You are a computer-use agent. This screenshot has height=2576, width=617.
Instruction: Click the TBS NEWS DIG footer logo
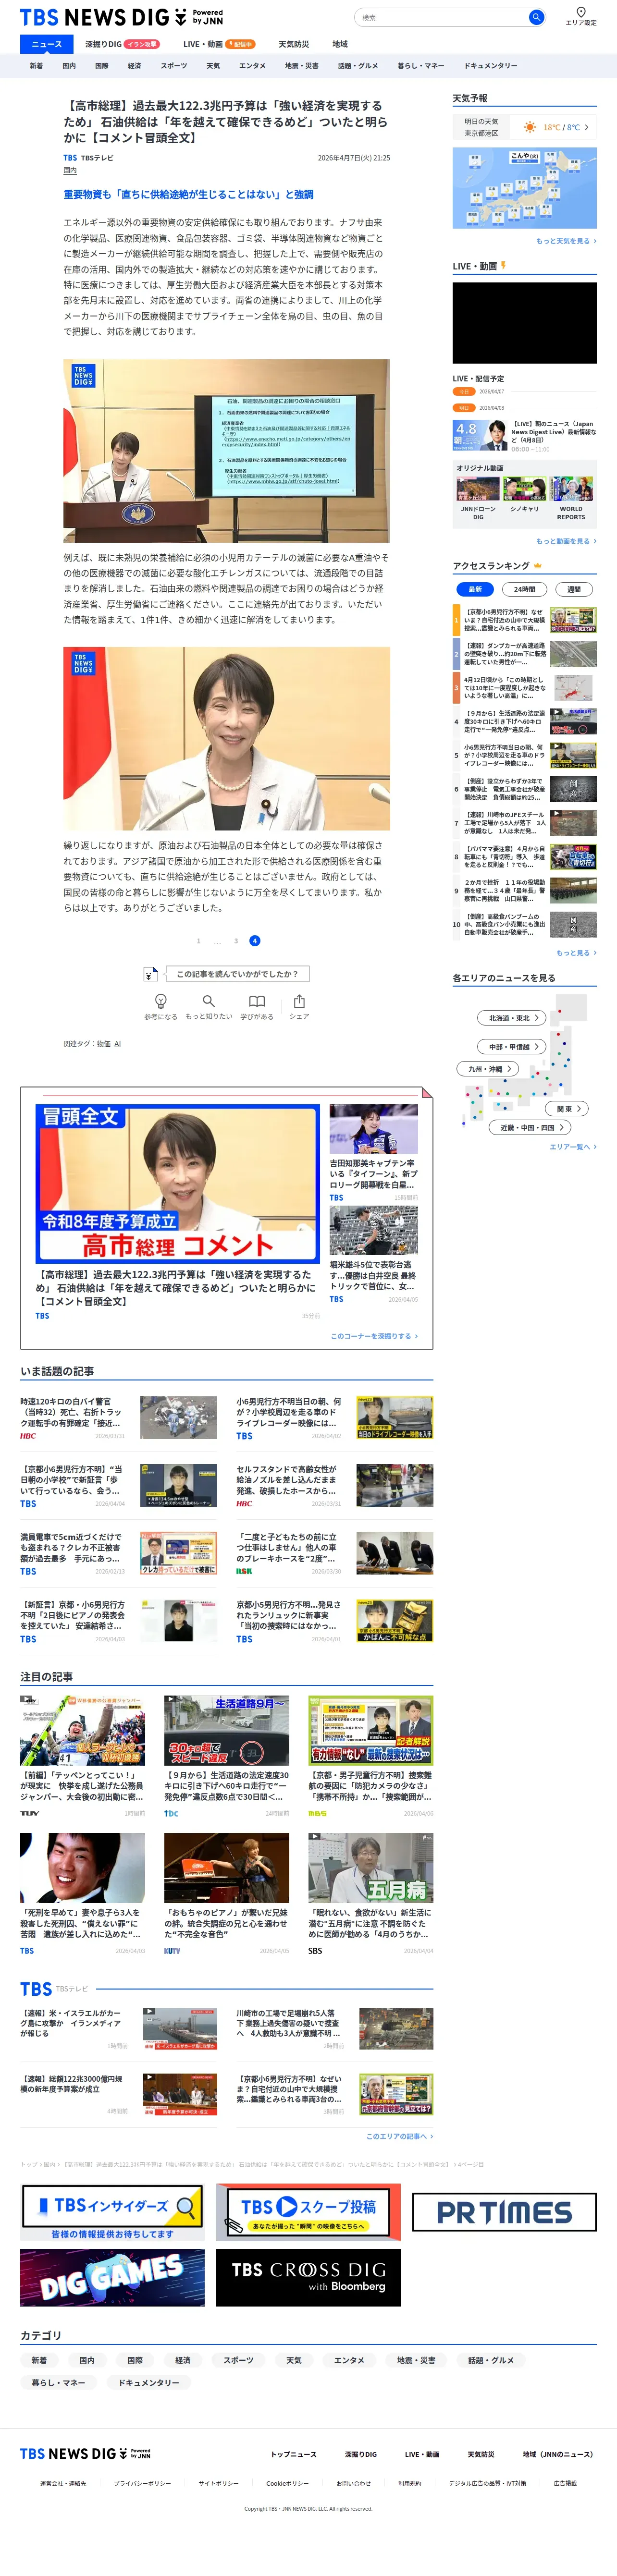[x=85, y=2454]
